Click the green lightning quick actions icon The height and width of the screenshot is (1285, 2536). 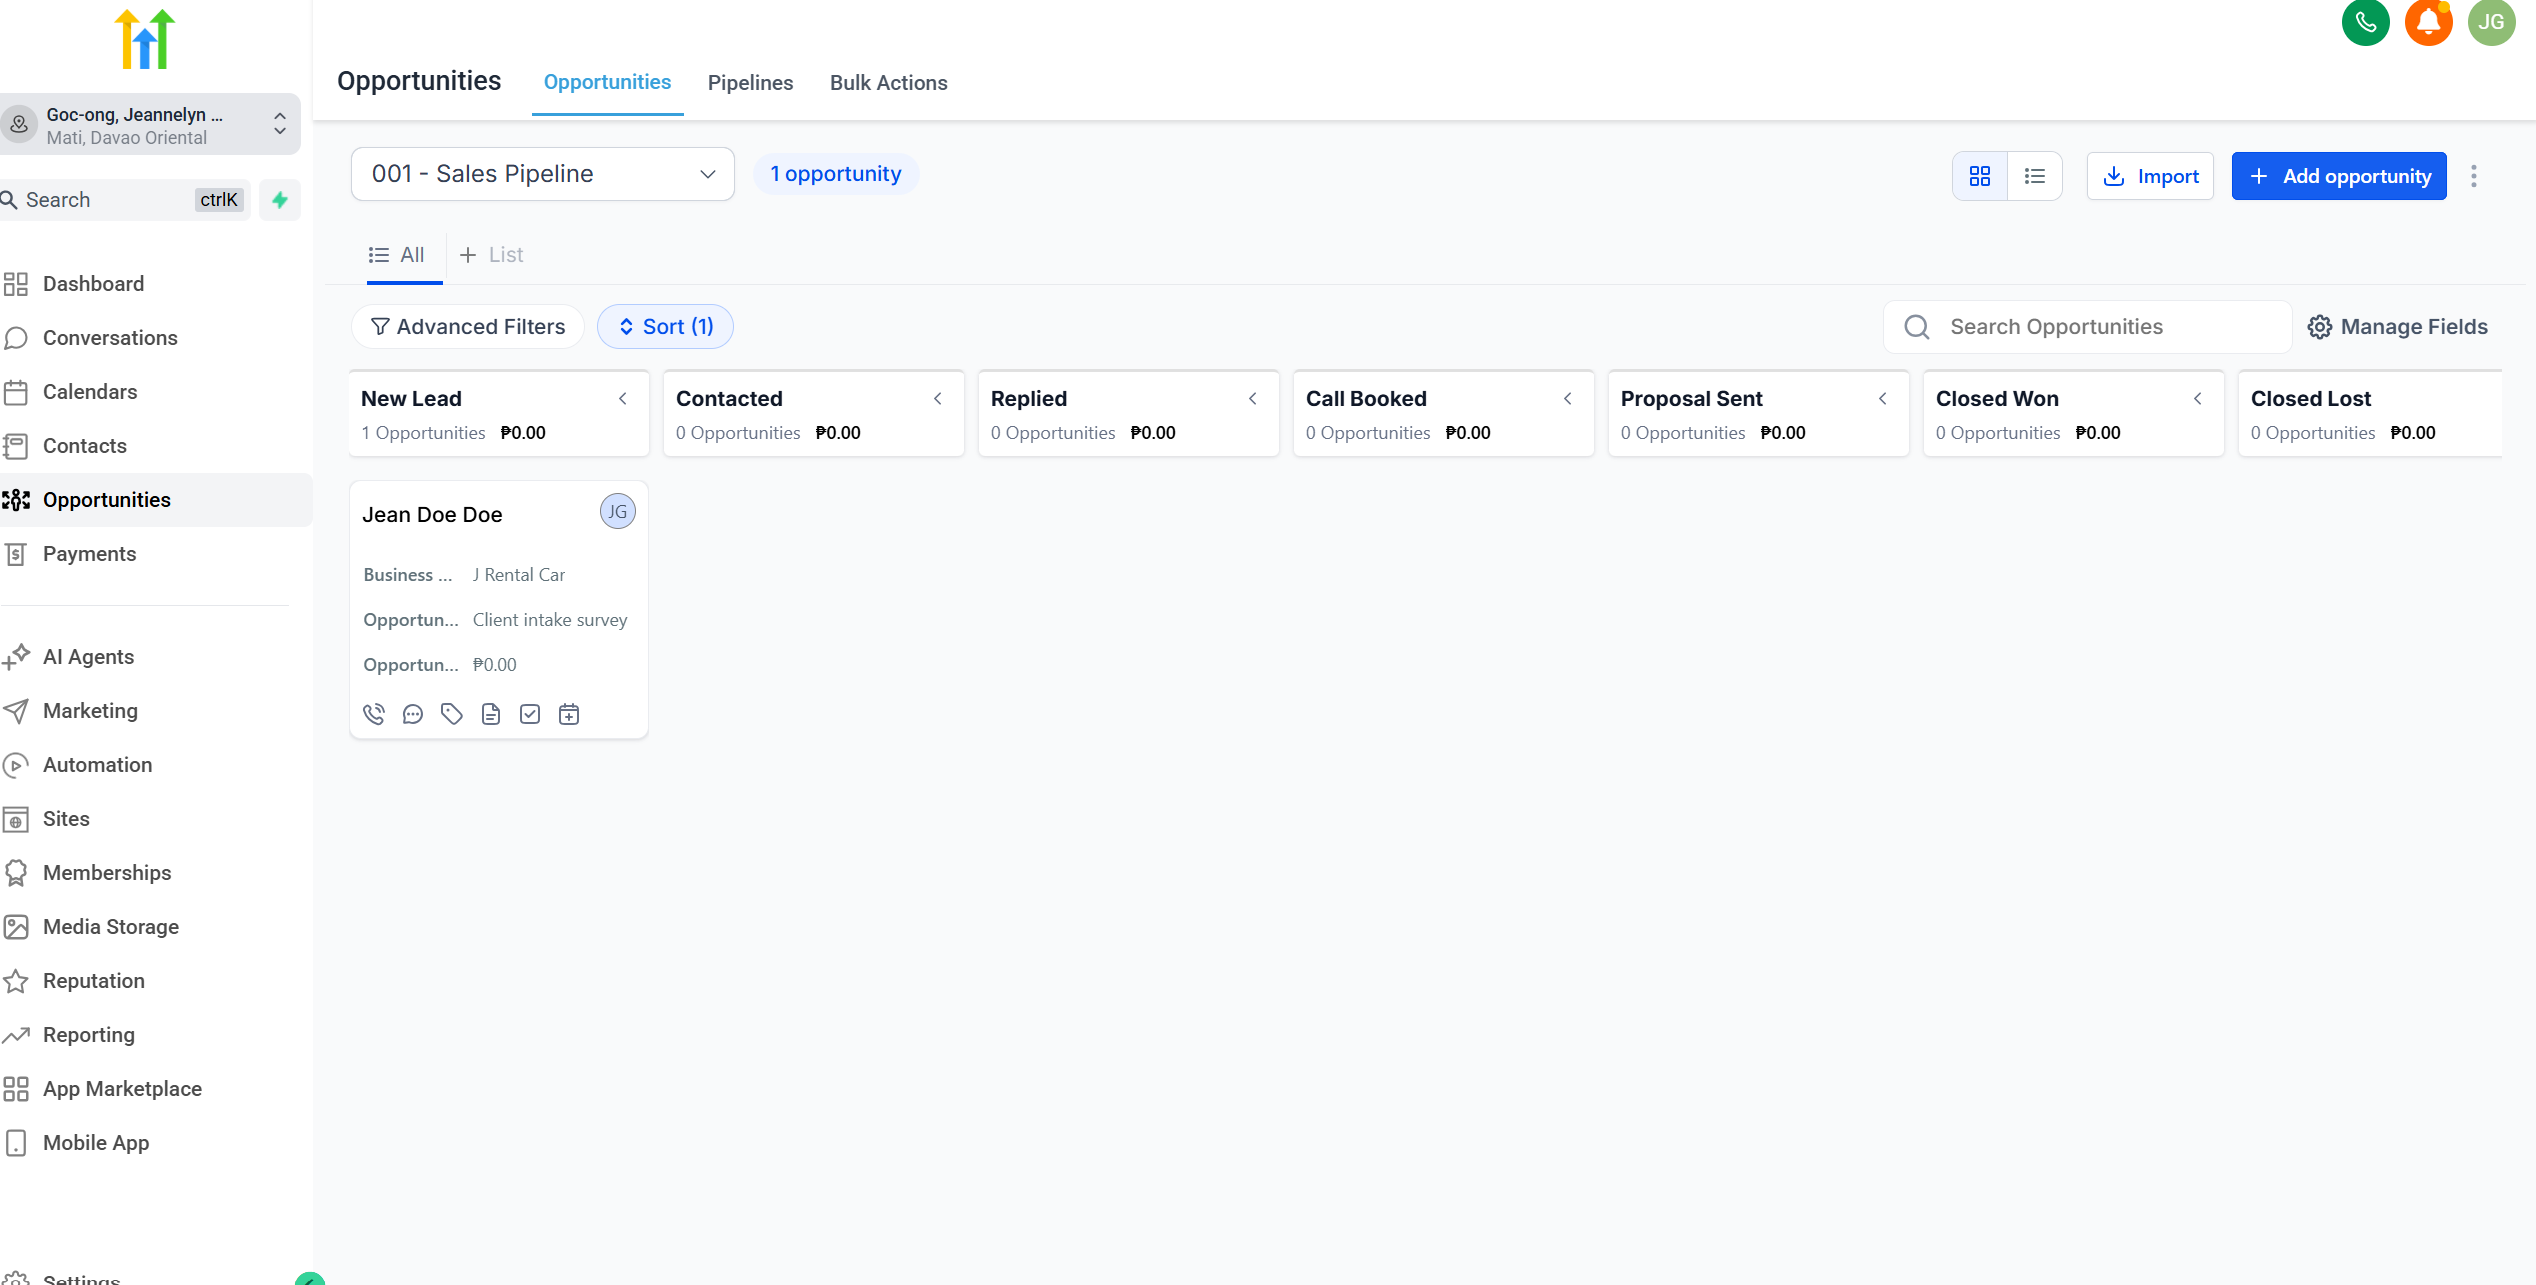(x=280, y=200)
